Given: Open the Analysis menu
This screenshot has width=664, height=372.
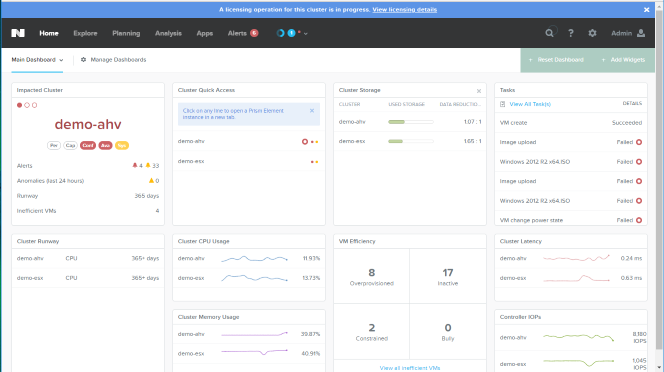Looking at the screenshot, I should pos(168,33).
